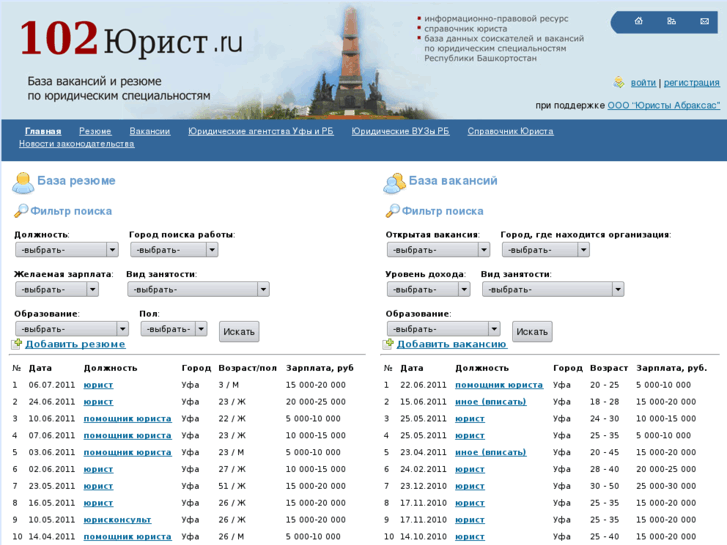Open vacancy иное (вписать) dated 15.06.2011

tap(491, 402)
